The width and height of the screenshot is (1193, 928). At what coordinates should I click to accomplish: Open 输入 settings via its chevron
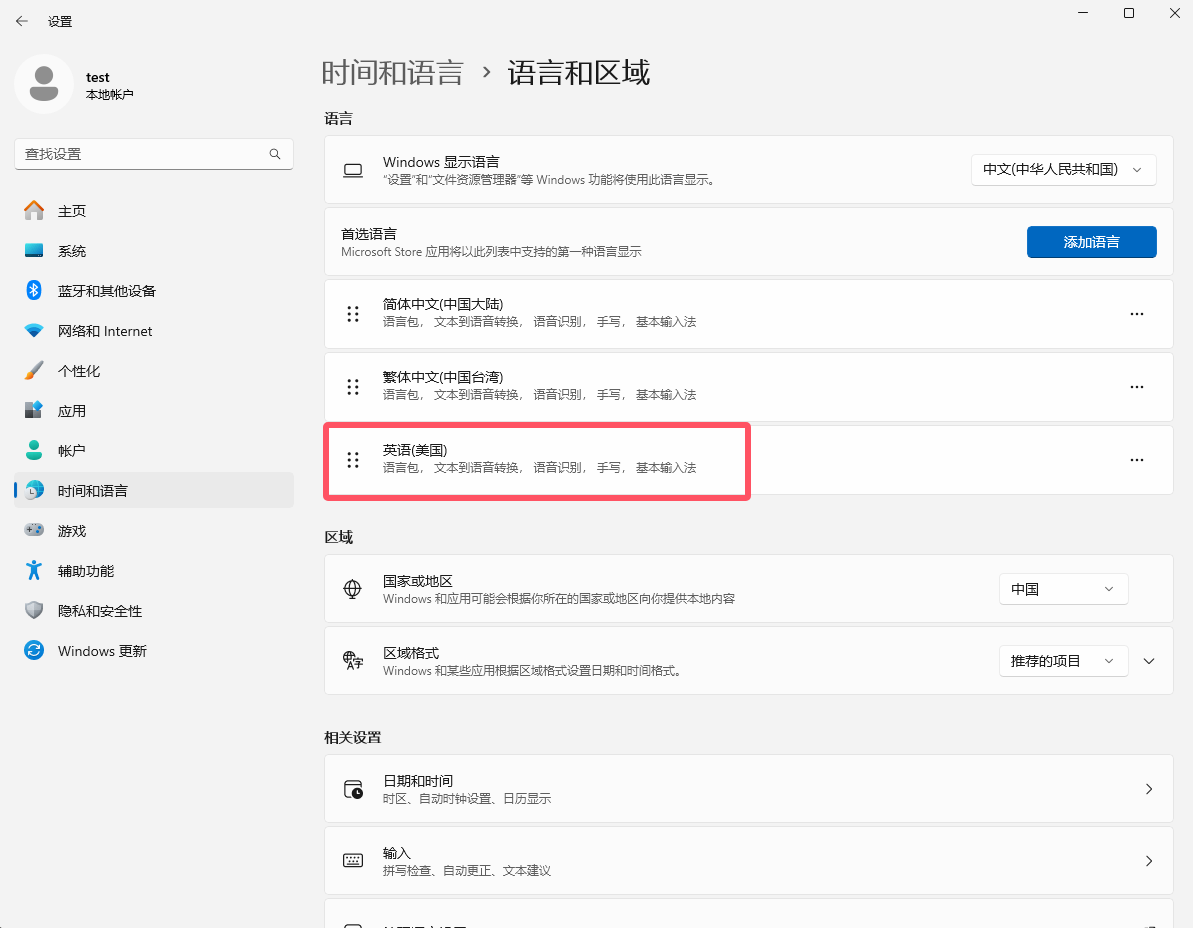pyautogui.click(x=1149, y=861)
